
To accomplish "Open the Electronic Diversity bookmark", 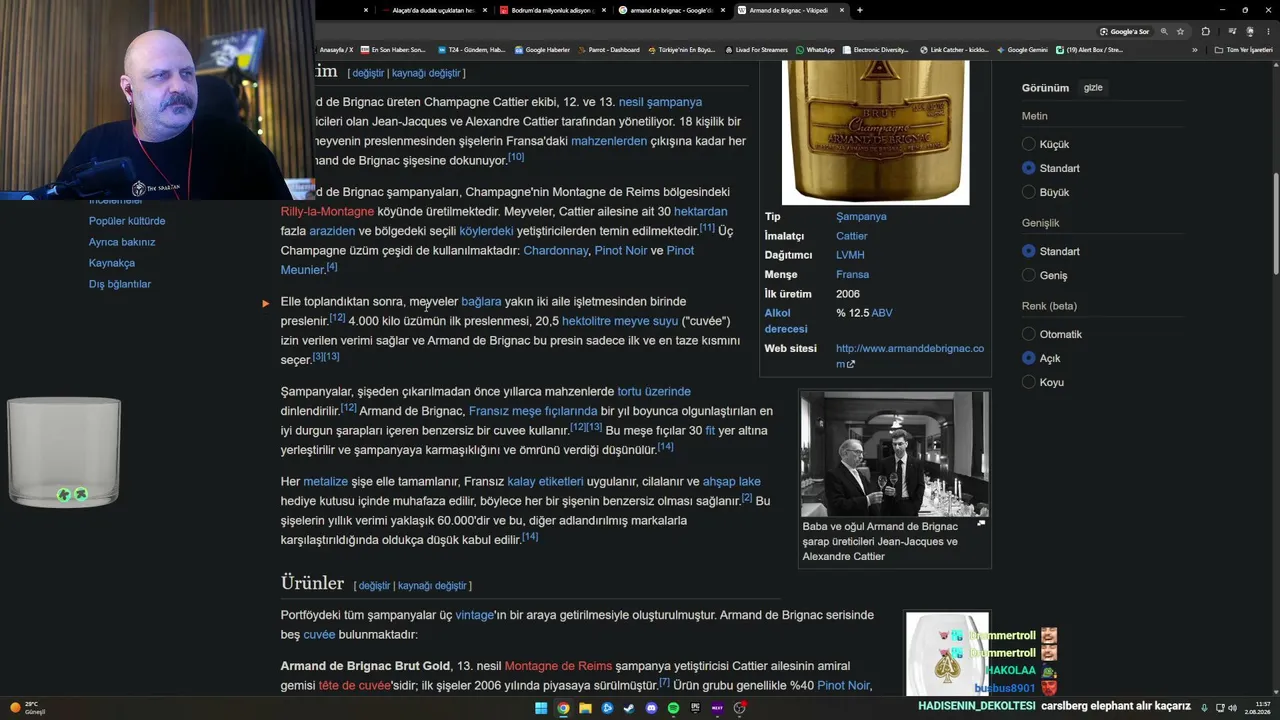I will point(876,50).
